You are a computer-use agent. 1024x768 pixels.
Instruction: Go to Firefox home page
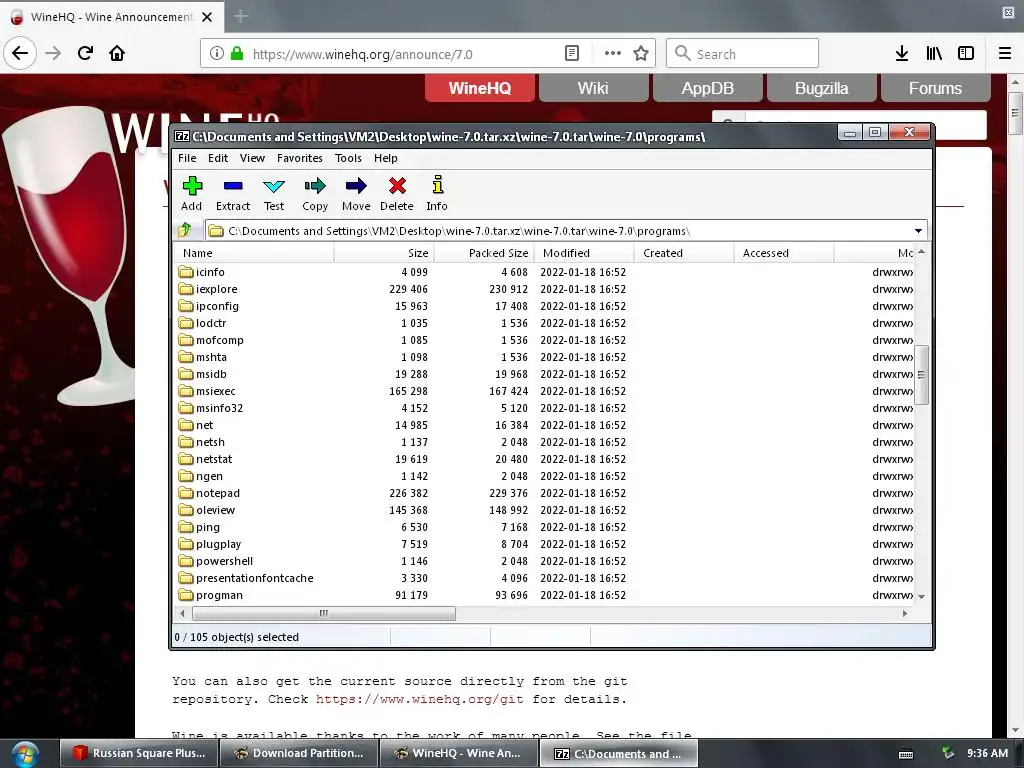117,53
